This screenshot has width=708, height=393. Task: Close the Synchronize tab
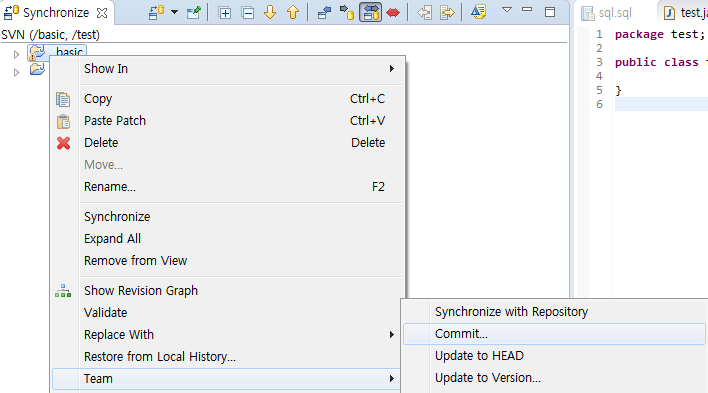point(102,13)
